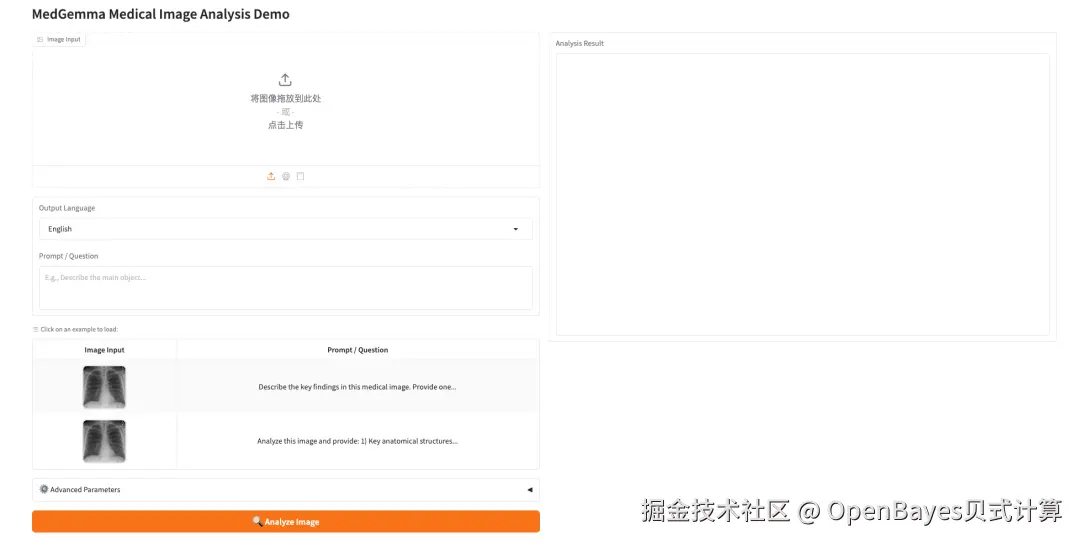This screenshot has width=1080, height=543.
Task: Select the webcam source icon
Action: [286, 176]
